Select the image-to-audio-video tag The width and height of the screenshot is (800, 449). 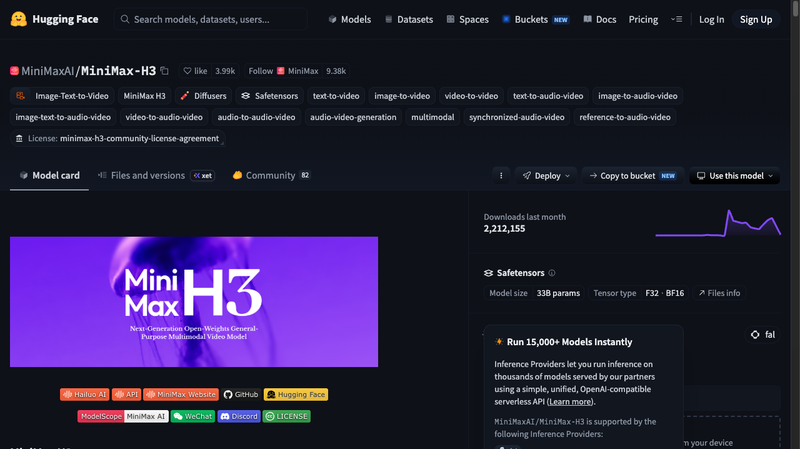pos(638,96)
